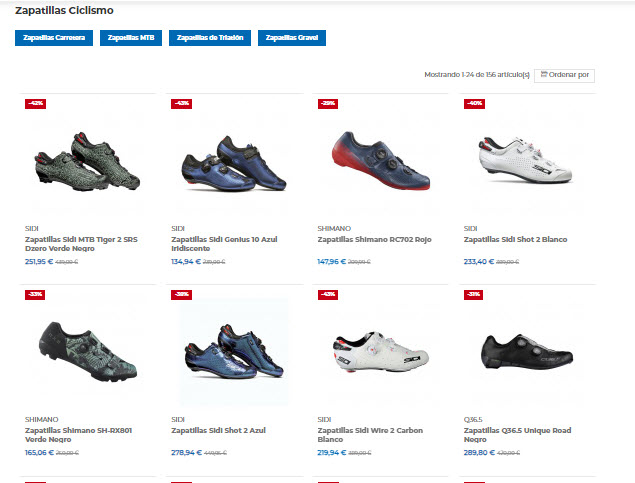Viewport: 635px width, 483px height.
Task: Click the Sidi Wire 2 Carbon shoe image
Action: click(380, 351)
